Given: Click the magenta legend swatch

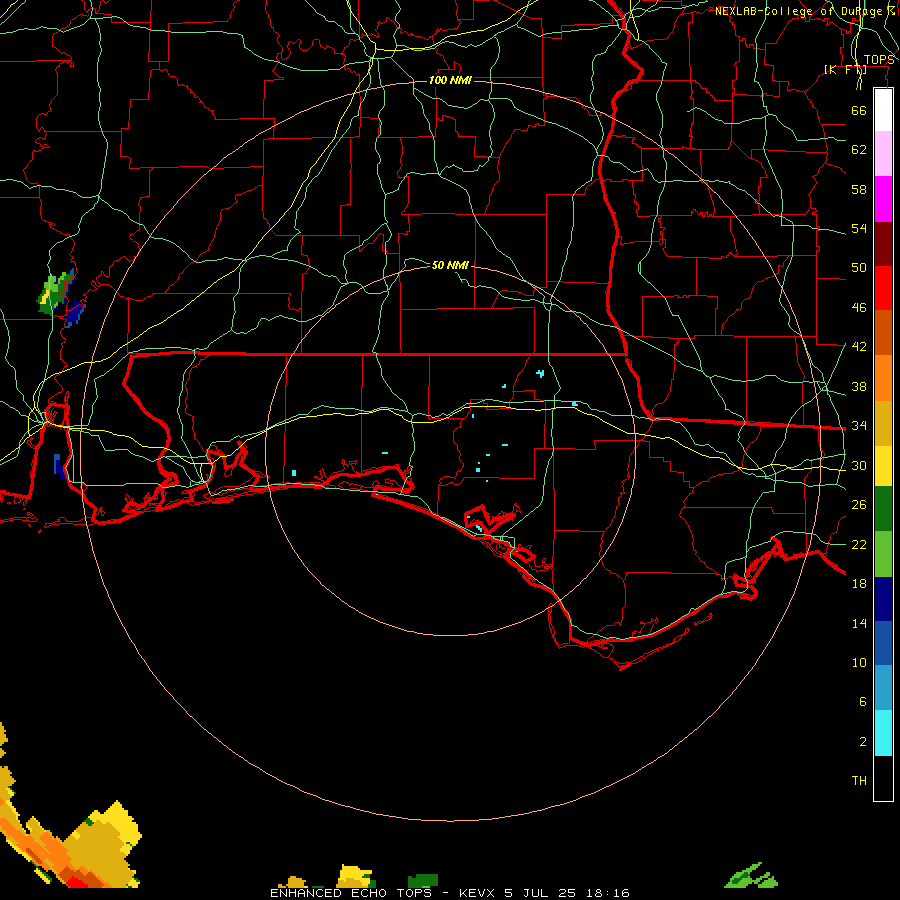Looking at the screenshot, I should tap(883, 199).
